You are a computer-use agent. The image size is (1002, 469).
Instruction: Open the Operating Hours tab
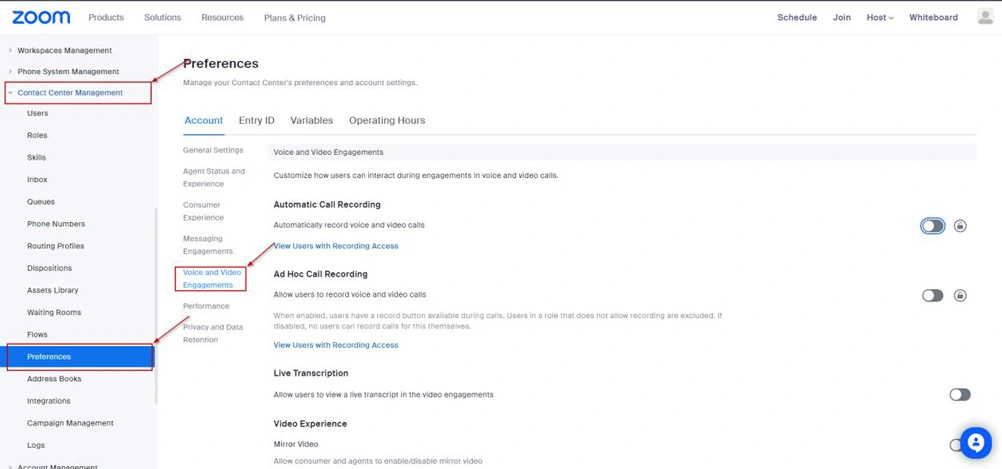pos(386,120)
